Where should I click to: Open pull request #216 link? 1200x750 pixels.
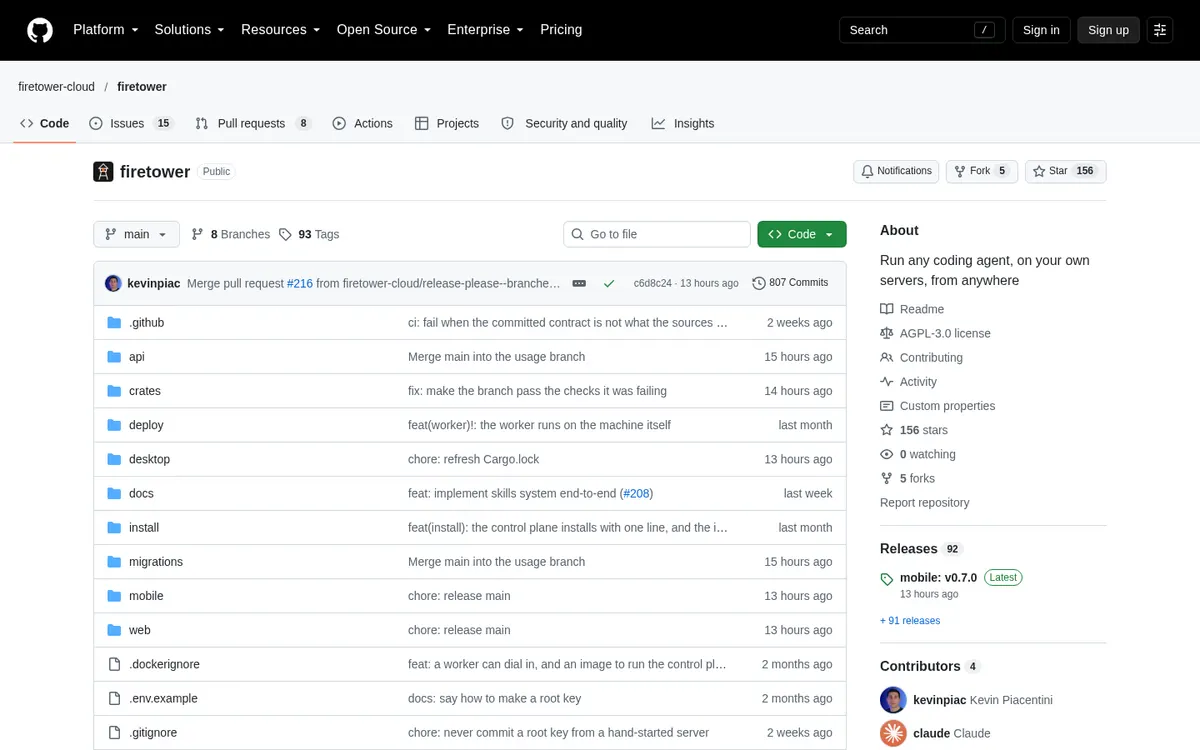point(300,283)
